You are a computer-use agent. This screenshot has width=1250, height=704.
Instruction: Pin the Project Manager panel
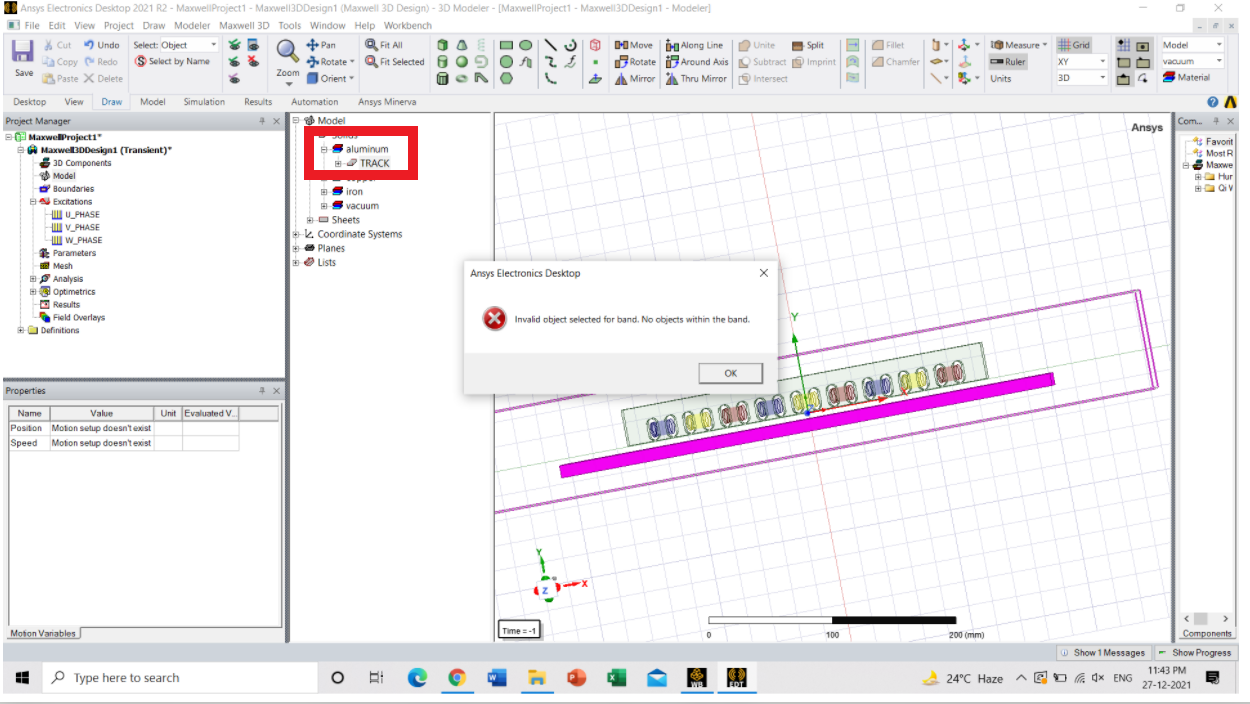(263, 121)
